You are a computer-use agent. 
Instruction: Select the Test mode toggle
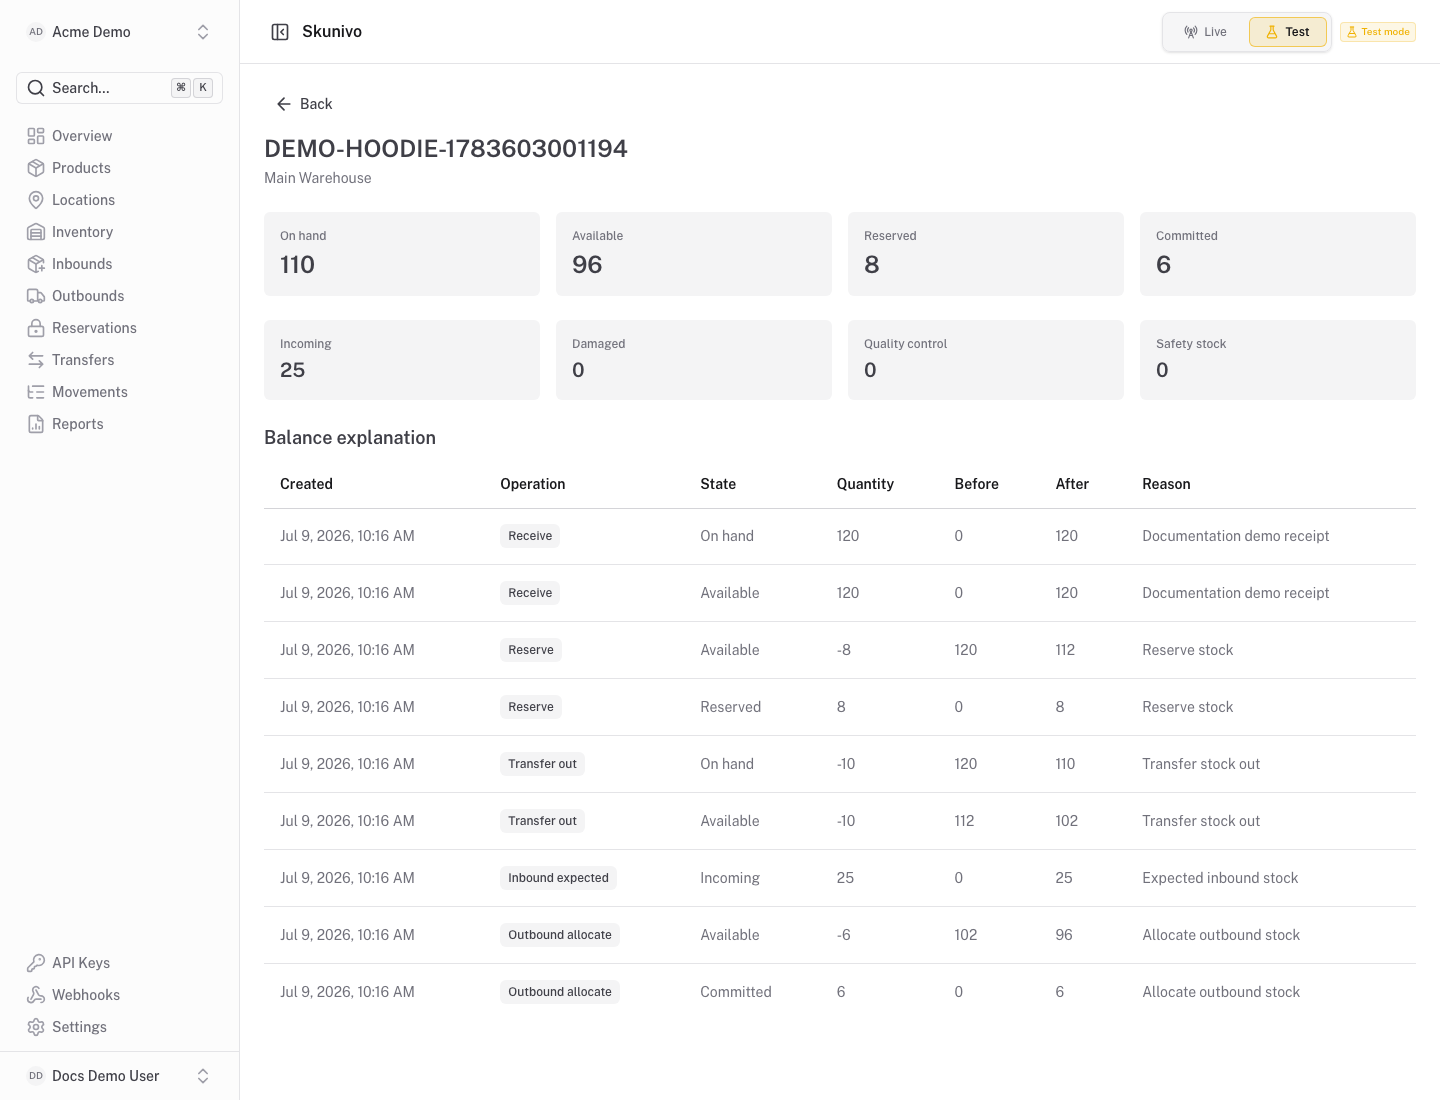pyautogui.click(x=1288, y=32)
